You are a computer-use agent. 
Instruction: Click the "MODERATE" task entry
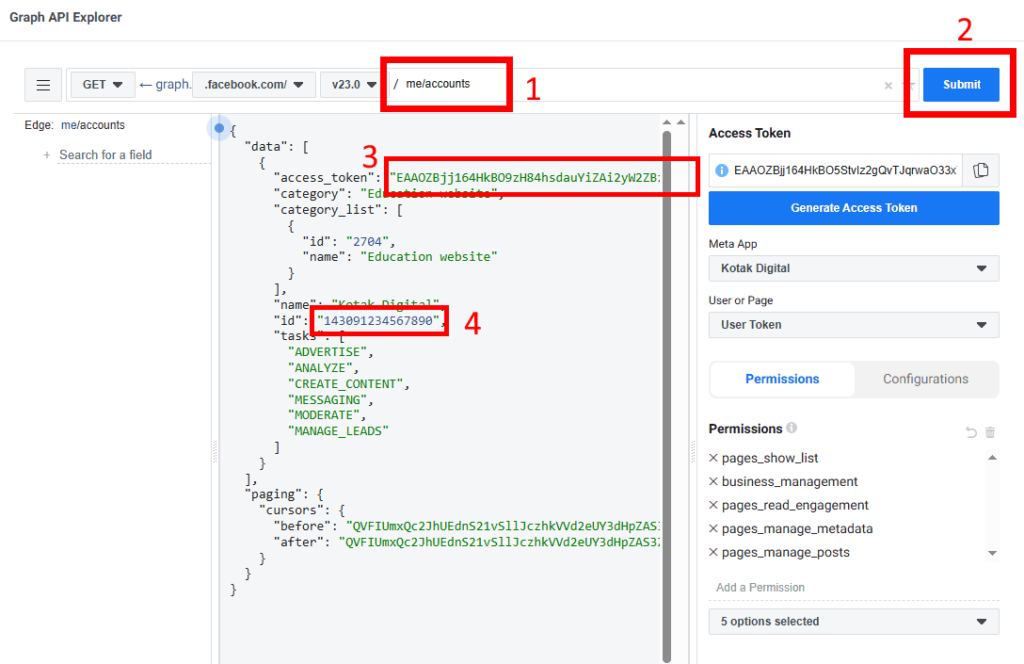tap(324, 415)
